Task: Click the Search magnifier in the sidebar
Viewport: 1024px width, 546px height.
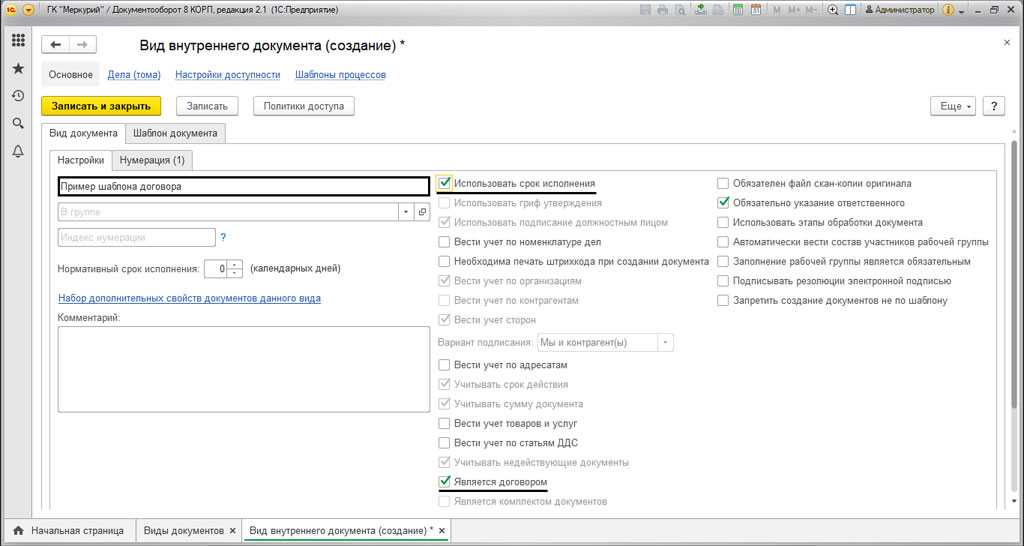Action: tap(18, 123)
